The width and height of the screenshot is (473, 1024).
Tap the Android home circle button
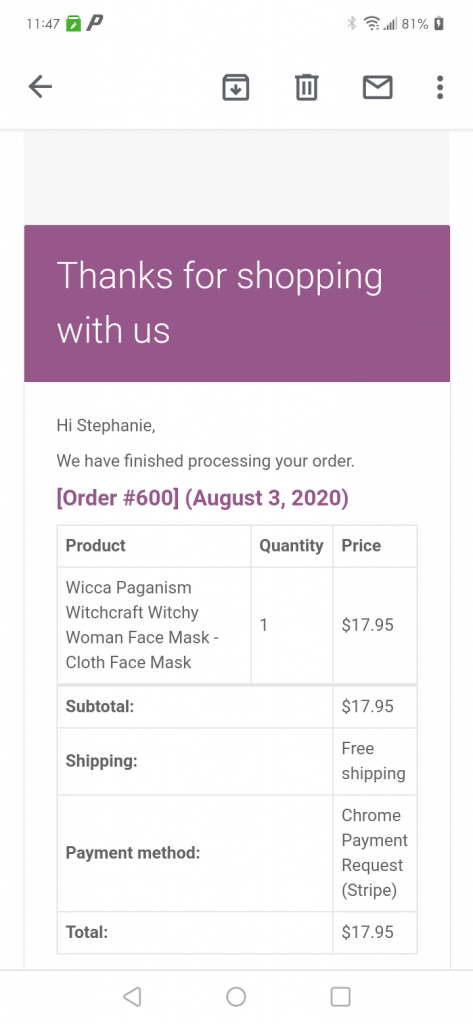pyautogui.click(x=236, y=997)
